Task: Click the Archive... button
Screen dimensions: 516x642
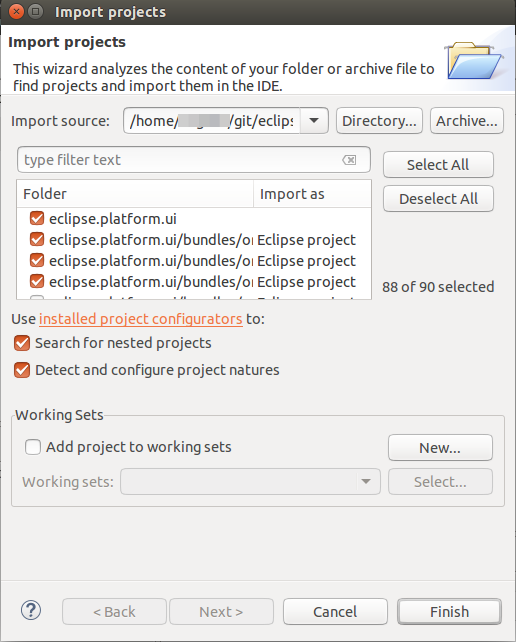Action: pyautogui.click(x=467, y=121)
